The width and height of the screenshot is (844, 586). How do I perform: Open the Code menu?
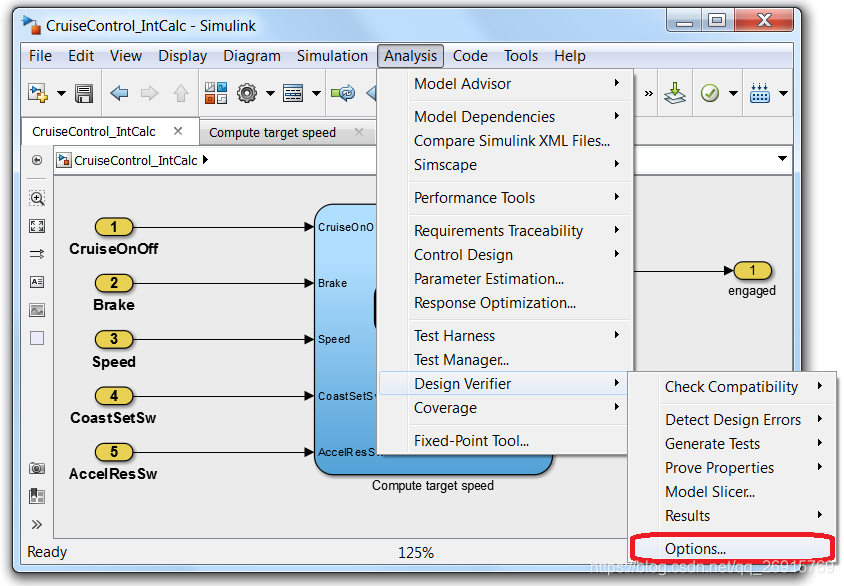tap(470, 56)
